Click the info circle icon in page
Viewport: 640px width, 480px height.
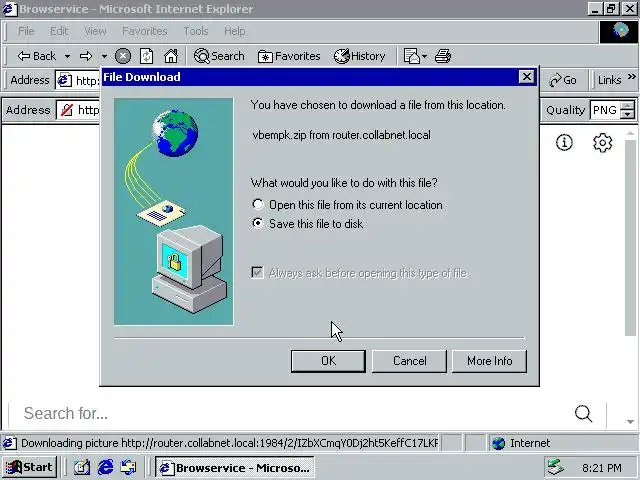pos(564,142)
